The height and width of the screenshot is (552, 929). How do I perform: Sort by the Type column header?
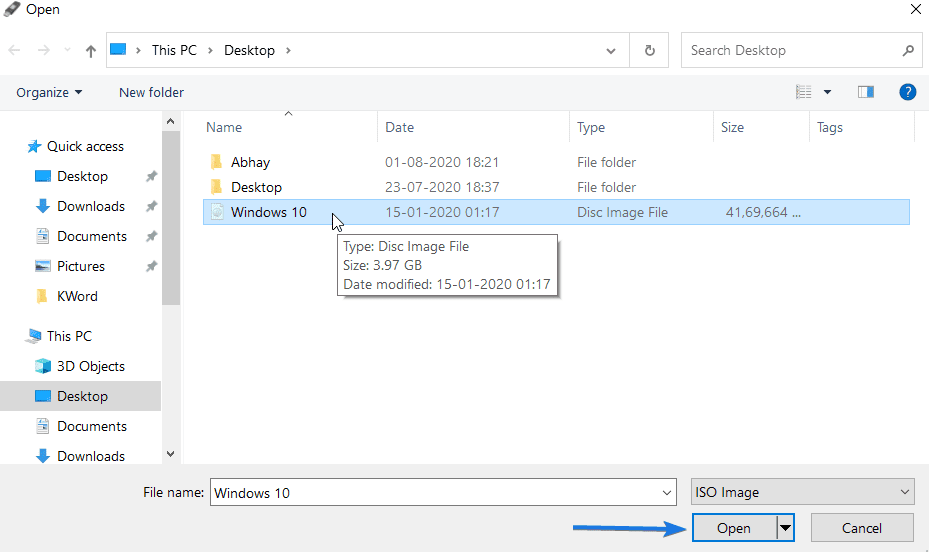(x=591, y=127)
